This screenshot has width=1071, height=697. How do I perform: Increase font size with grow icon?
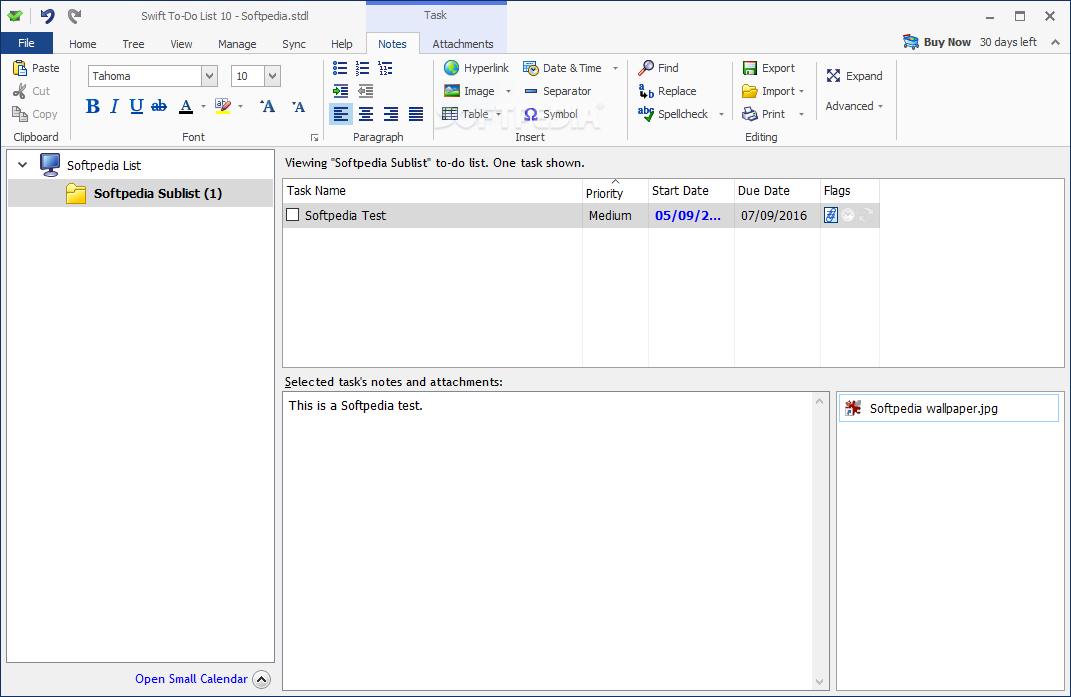268,106
